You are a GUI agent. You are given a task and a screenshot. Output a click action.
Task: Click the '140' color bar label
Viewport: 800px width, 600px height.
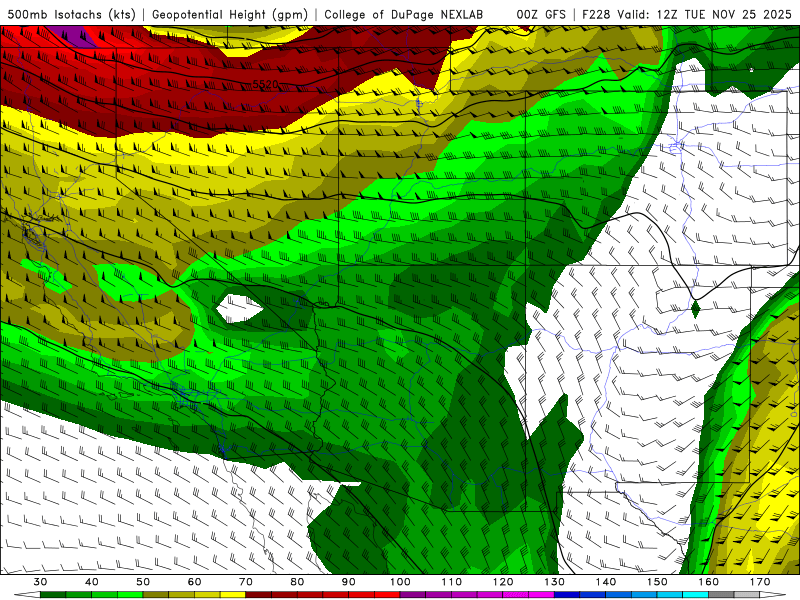click(606, 582)
